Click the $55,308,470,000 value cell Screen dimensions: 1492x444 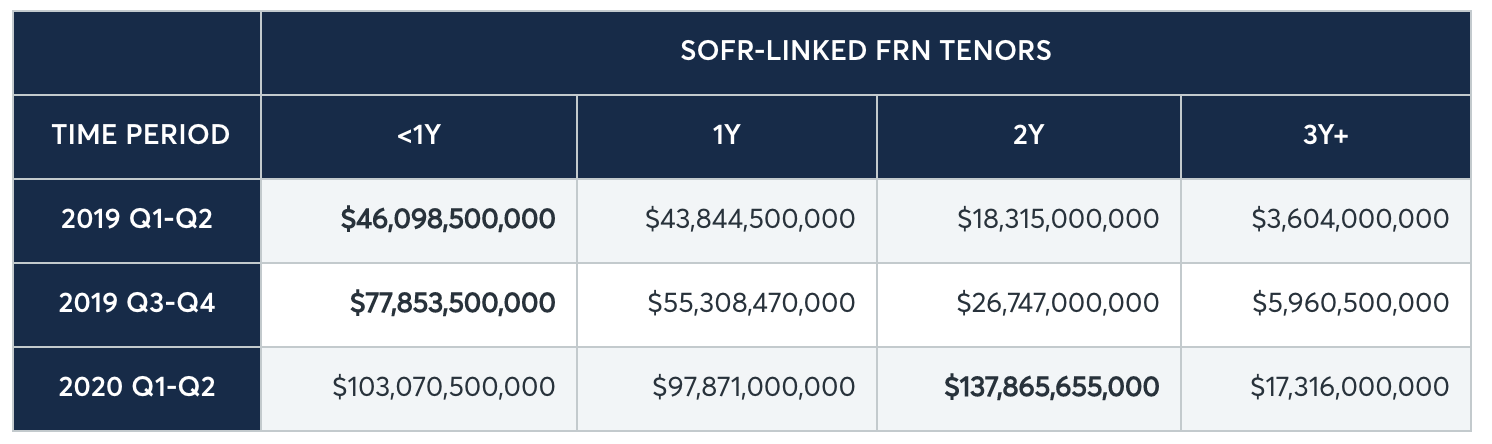[751, 303]
